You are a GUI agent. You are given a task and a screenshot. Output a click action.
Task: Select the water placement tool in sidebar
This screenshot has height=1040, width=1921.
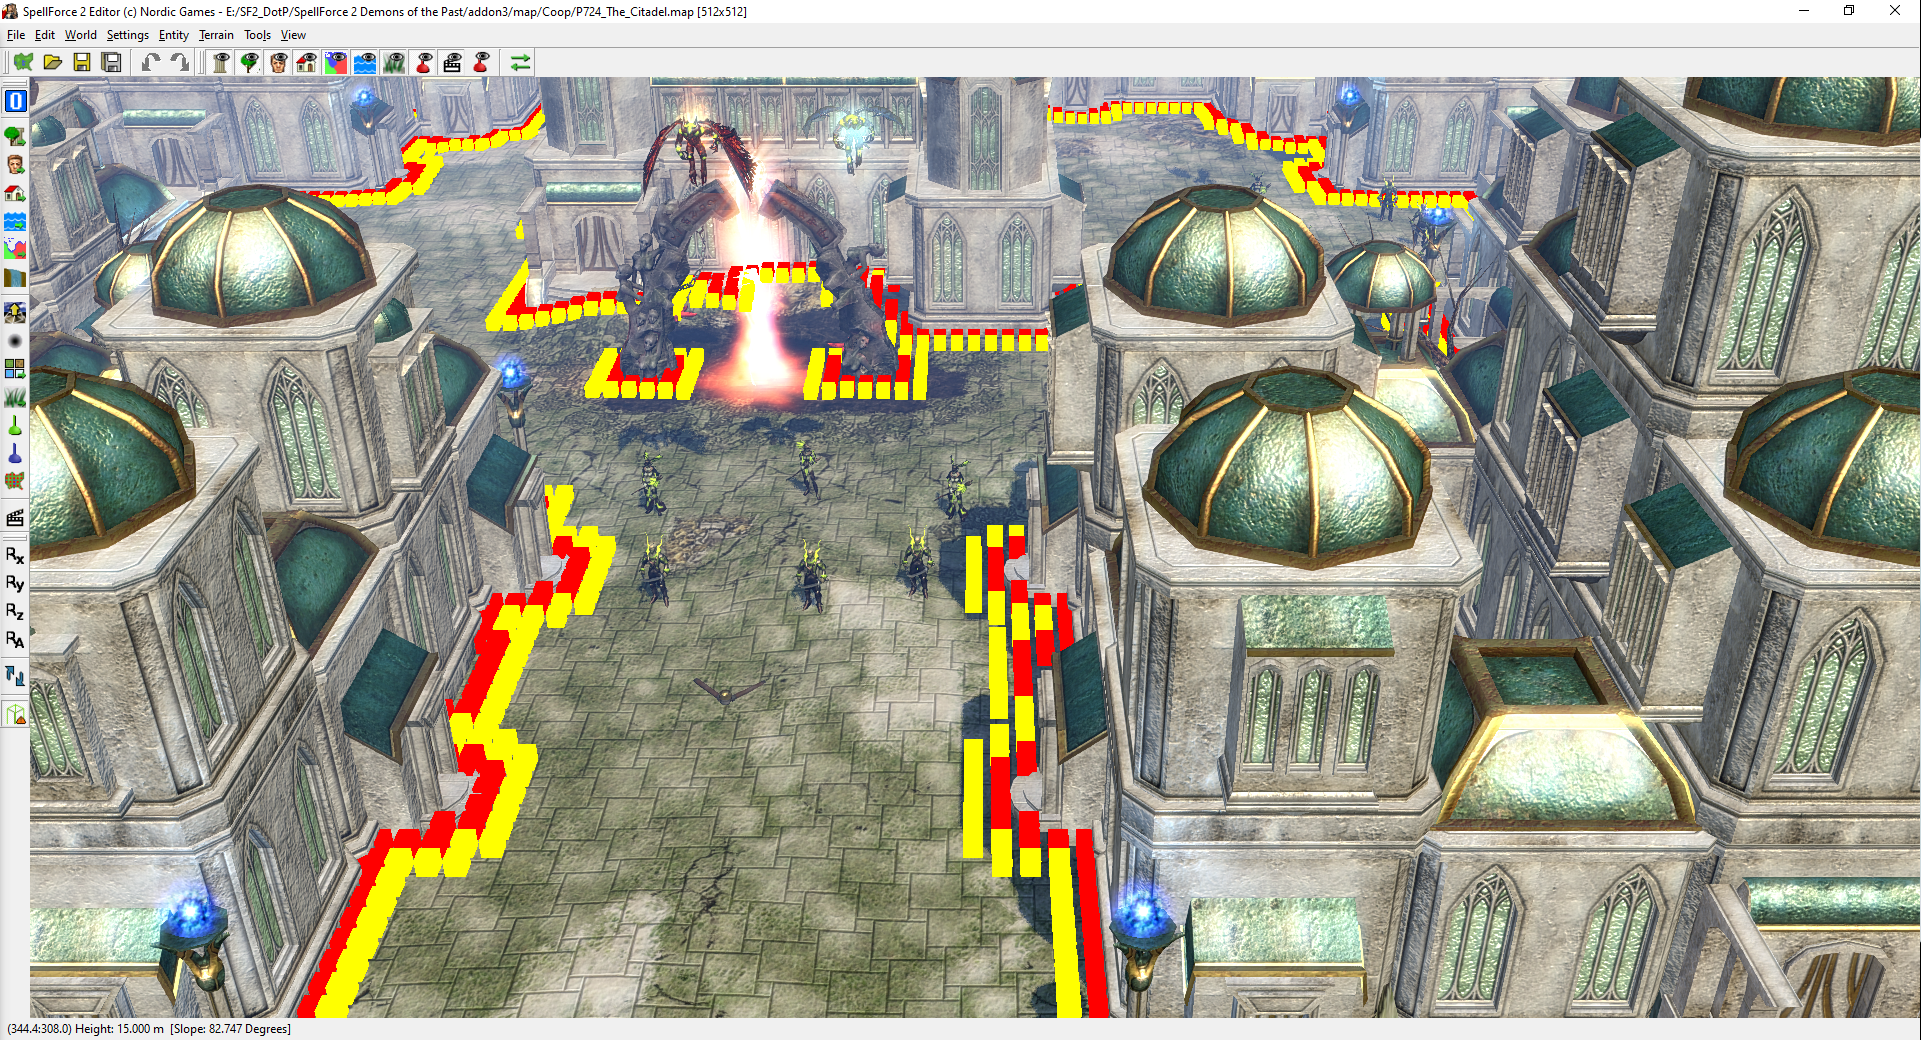tap(15, 221)
